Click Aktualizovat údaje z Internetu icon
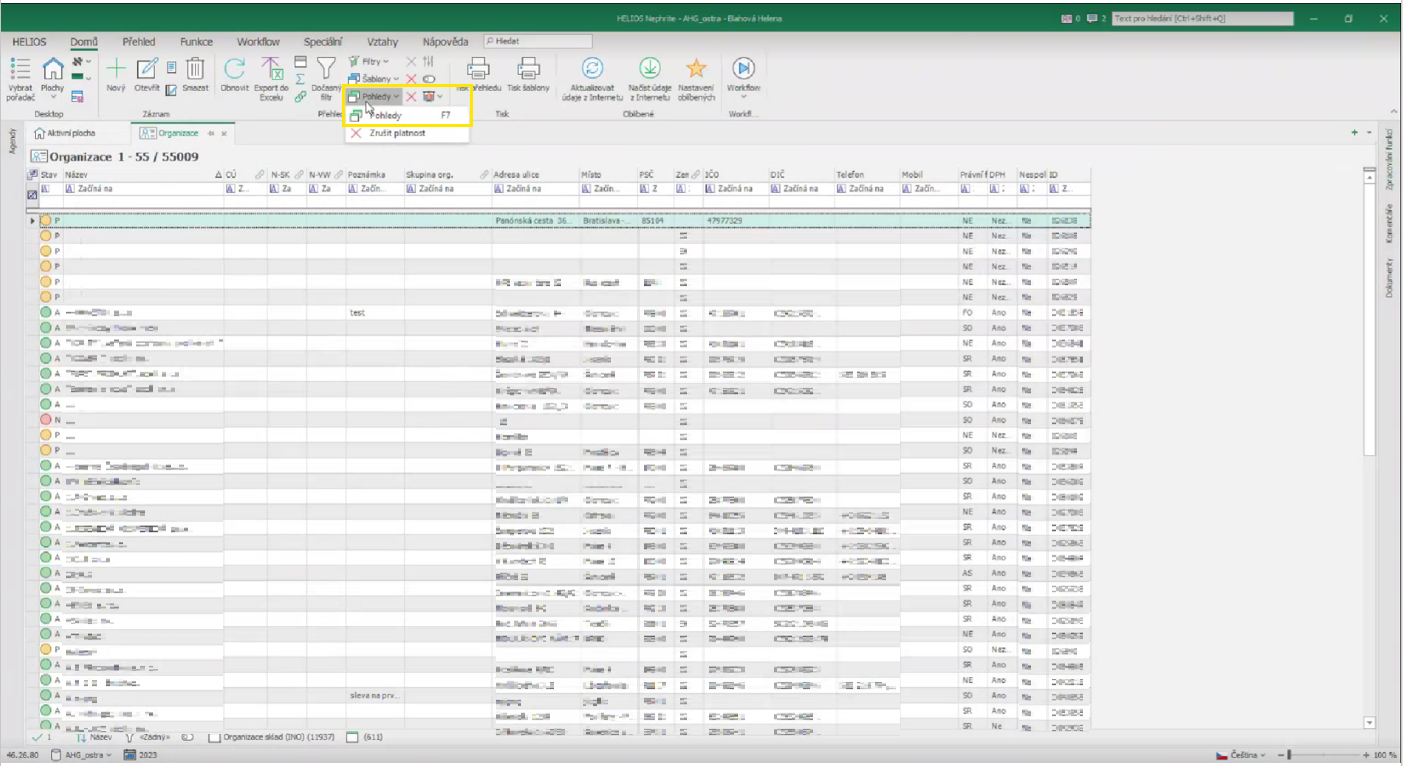1403x766 pixels. 592,69
